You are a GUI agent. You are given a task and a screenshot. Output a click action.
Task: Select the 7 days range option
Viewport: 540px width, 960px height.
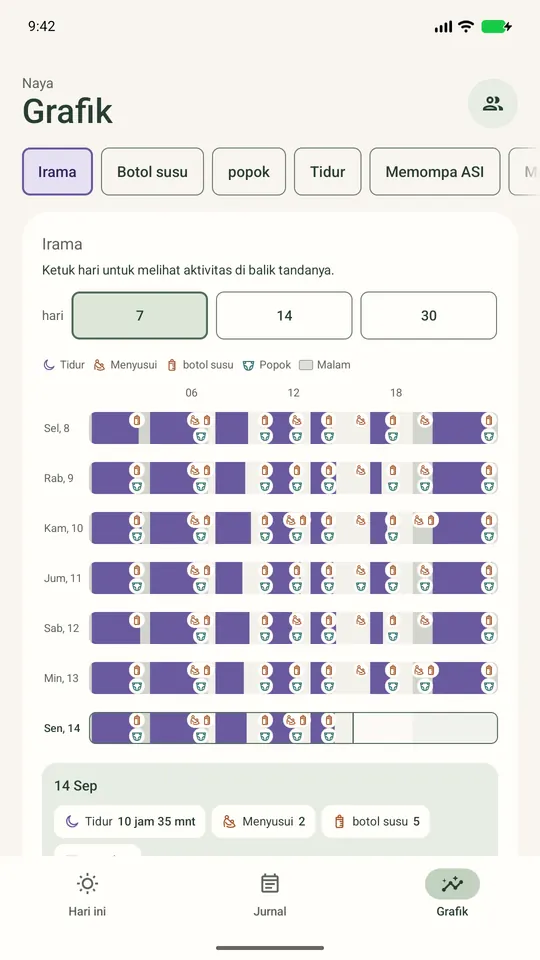click(140, 315)
